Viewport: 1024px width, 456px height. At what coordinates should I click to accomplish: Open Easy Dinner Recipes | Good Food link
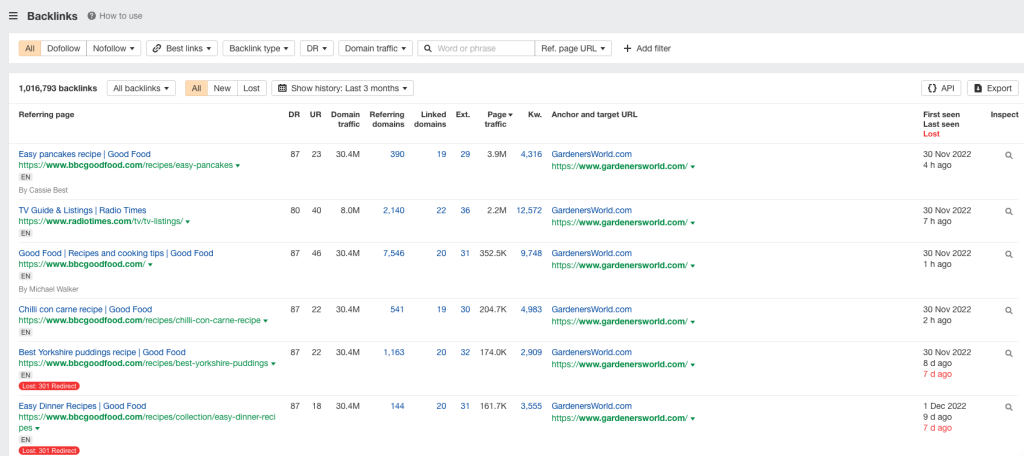(82, 406)
